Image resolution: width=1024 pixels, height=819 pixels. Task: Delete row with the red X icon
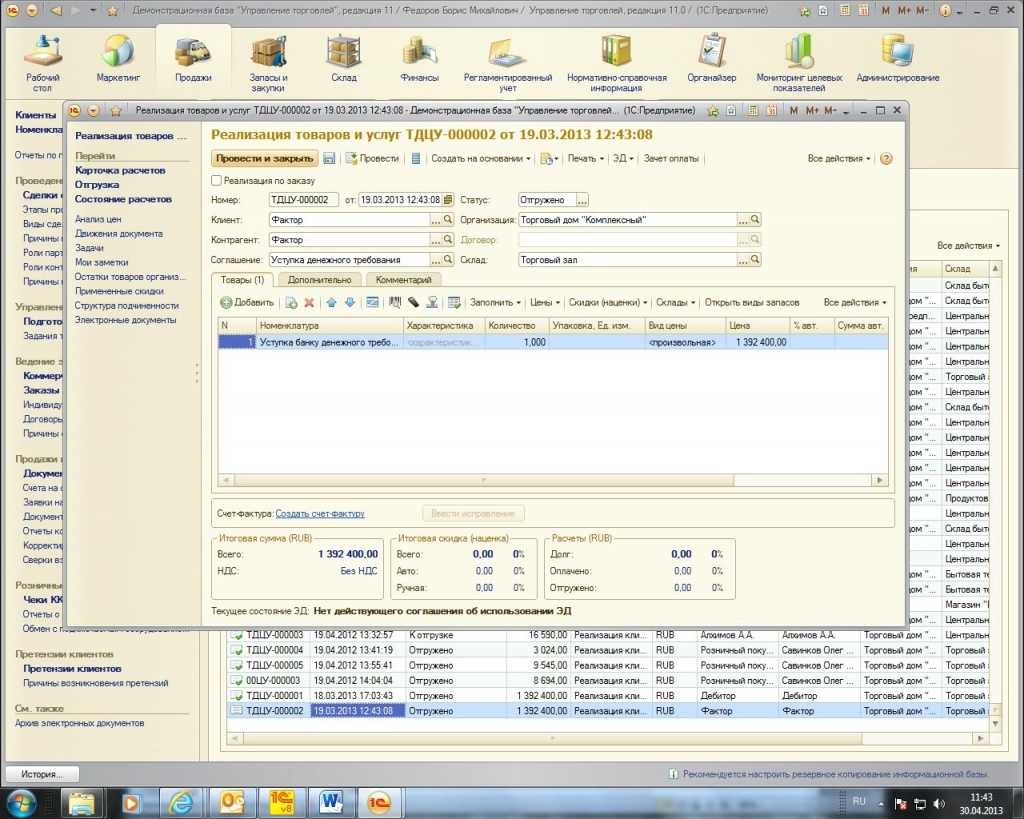309,302
